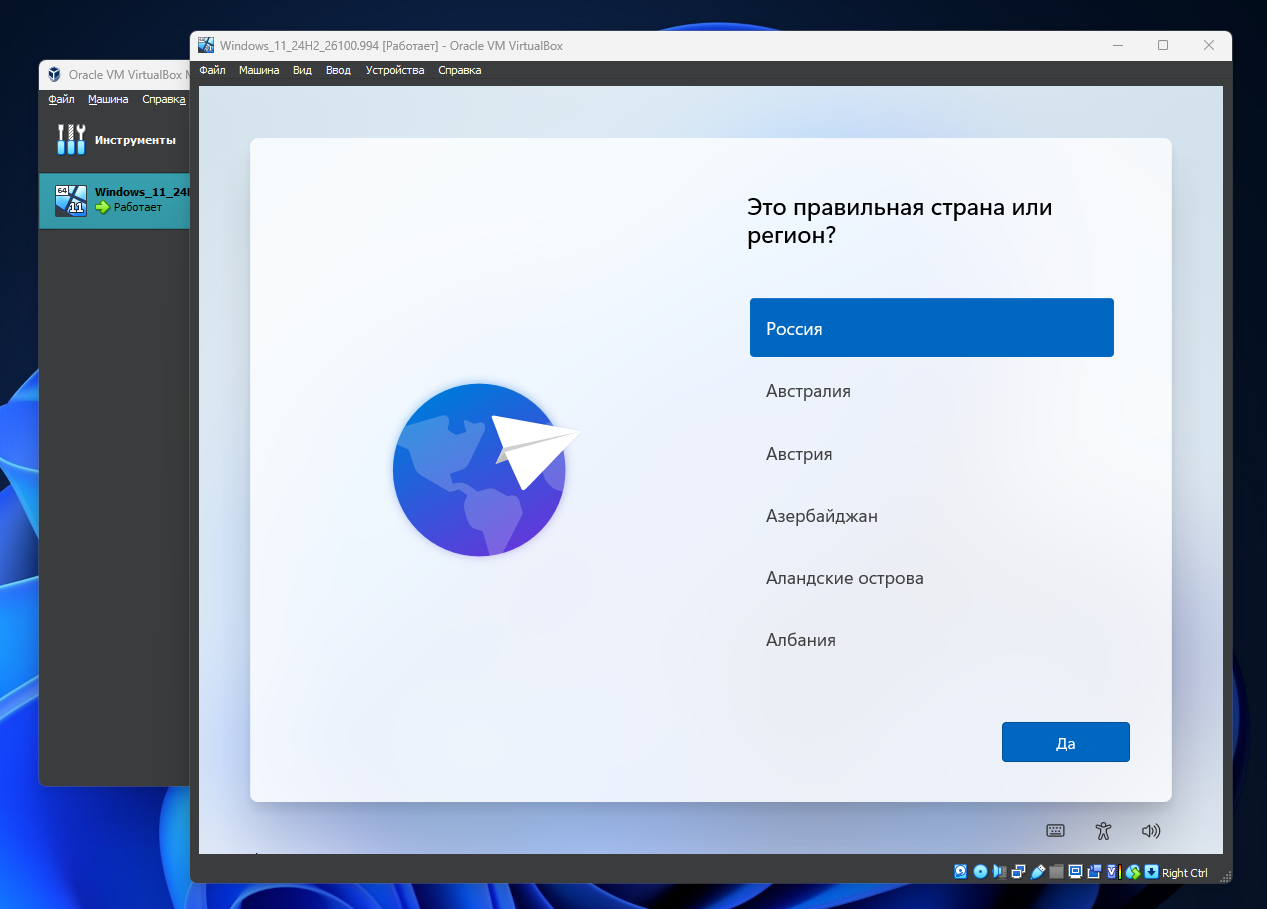
Task: Click the volume speaker icon in setup
Action: [1151, 830]
